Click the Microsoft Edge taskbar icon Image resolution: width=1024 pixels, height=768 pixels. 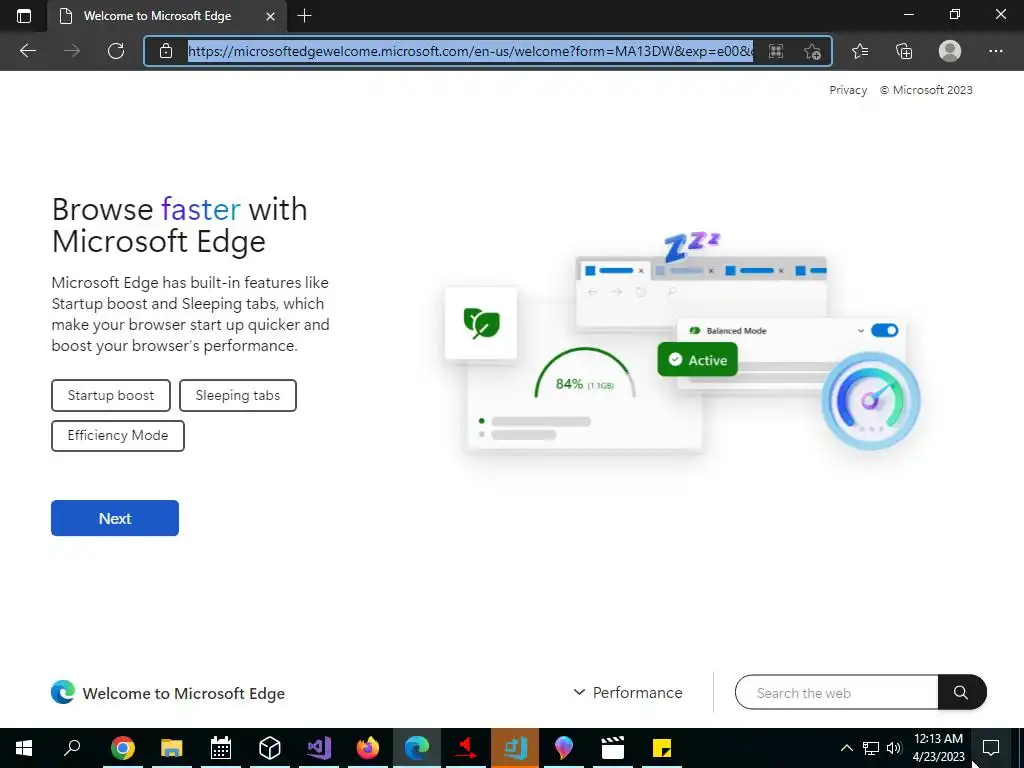417,748
